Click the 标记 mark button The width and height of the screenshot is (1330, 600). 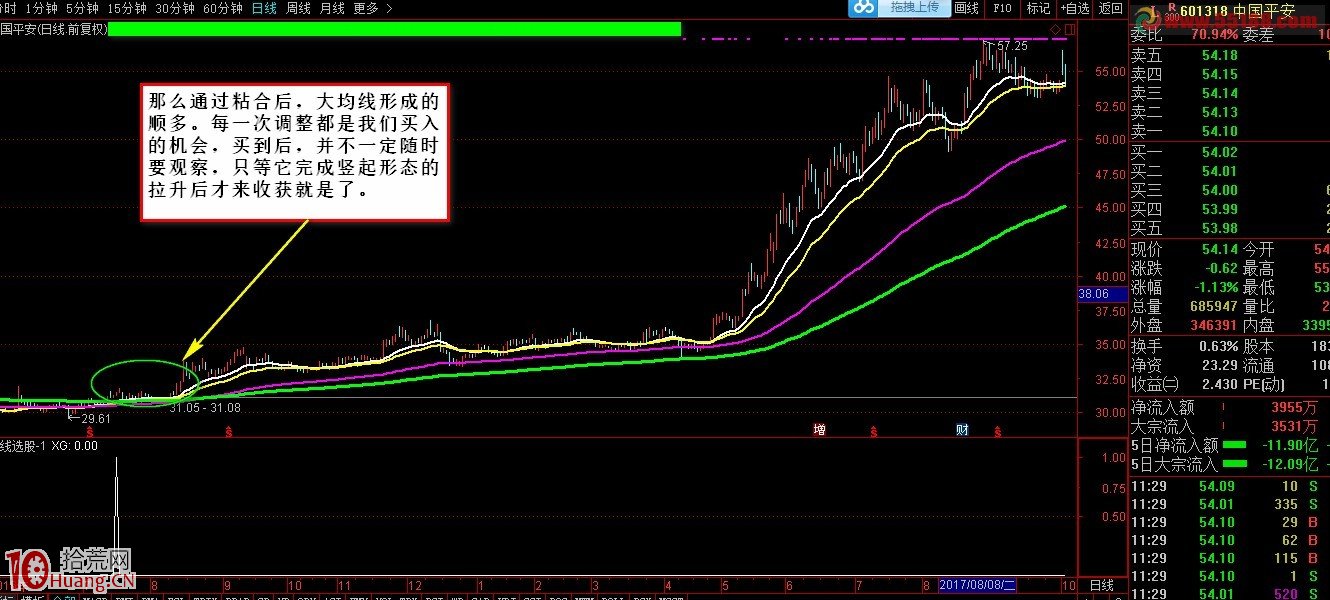coord(1038,8)
